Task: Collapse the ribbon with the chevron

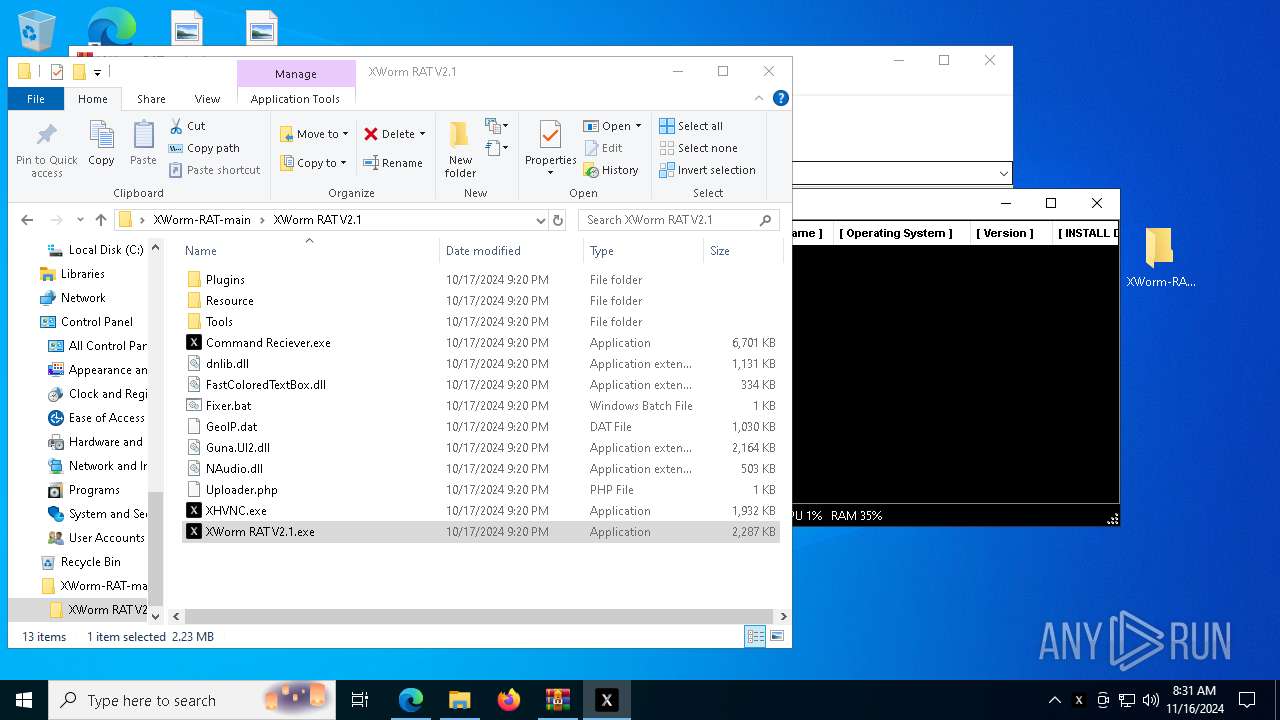Action: (759, 98)
